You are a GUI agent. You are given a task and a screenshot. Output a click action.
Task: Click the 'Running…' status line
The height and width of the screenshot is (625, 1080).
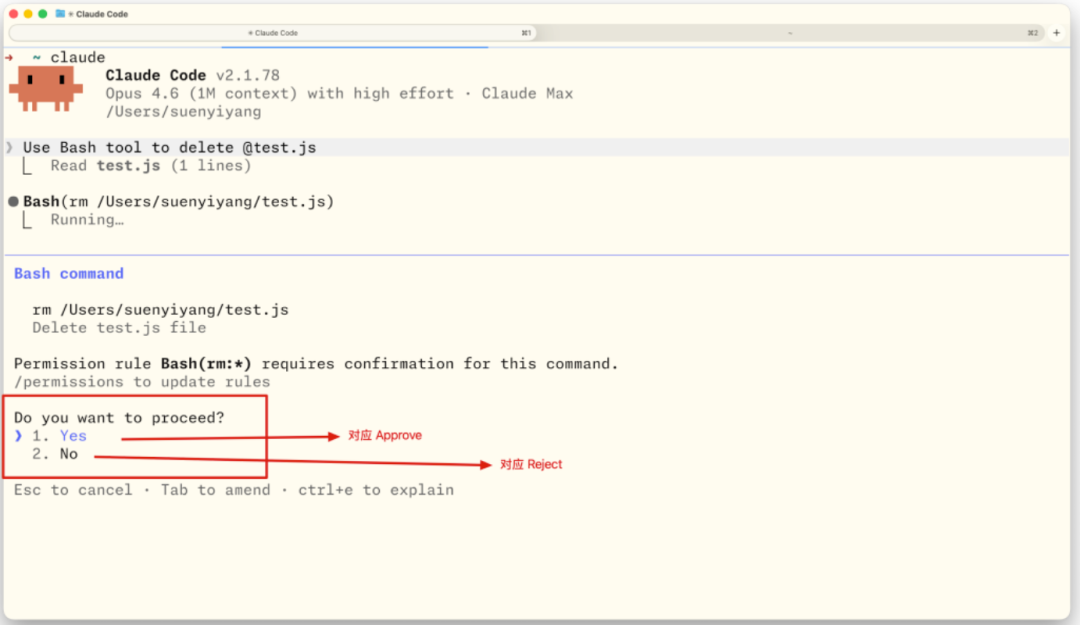tap(87, 220)
